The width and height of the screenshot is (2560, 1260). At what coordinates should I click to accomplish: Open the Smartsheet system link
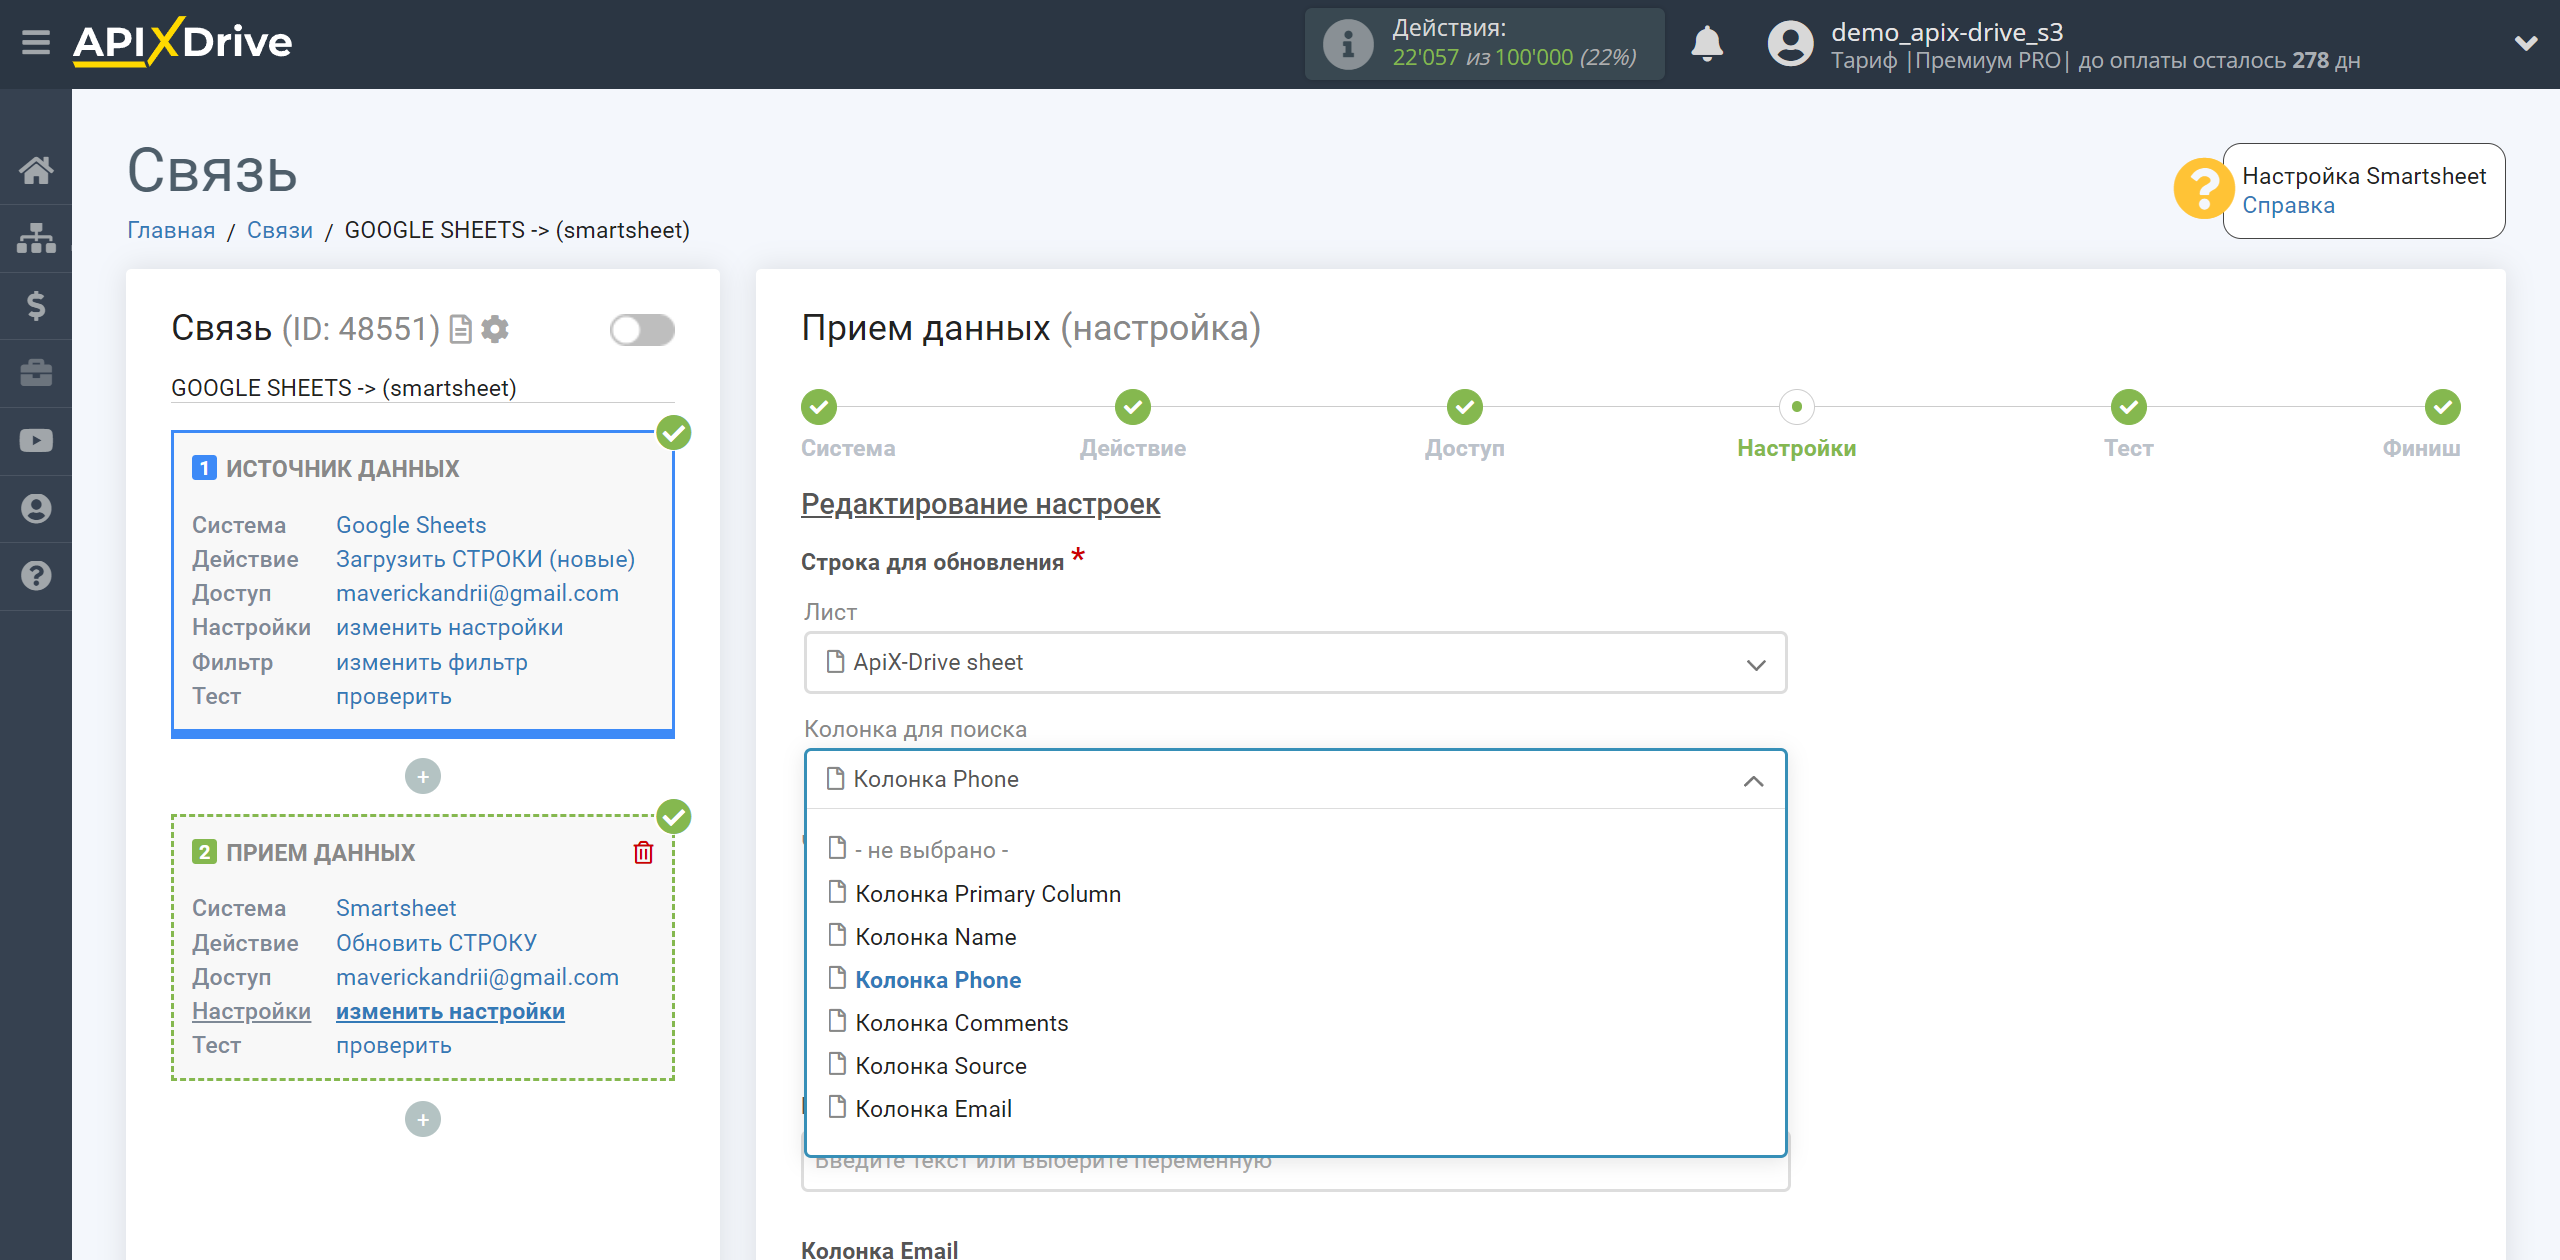coord(396,908)
